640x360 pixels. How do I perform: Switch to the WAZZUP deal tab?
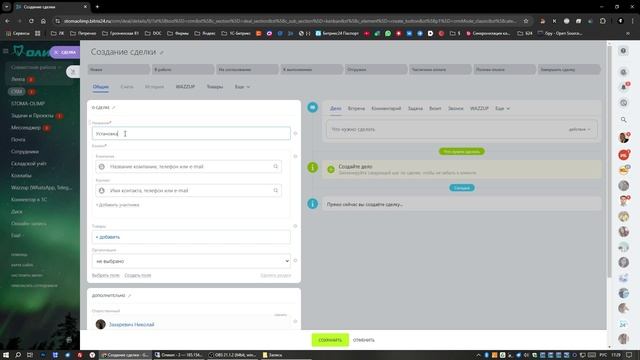(x=185, y=87)
